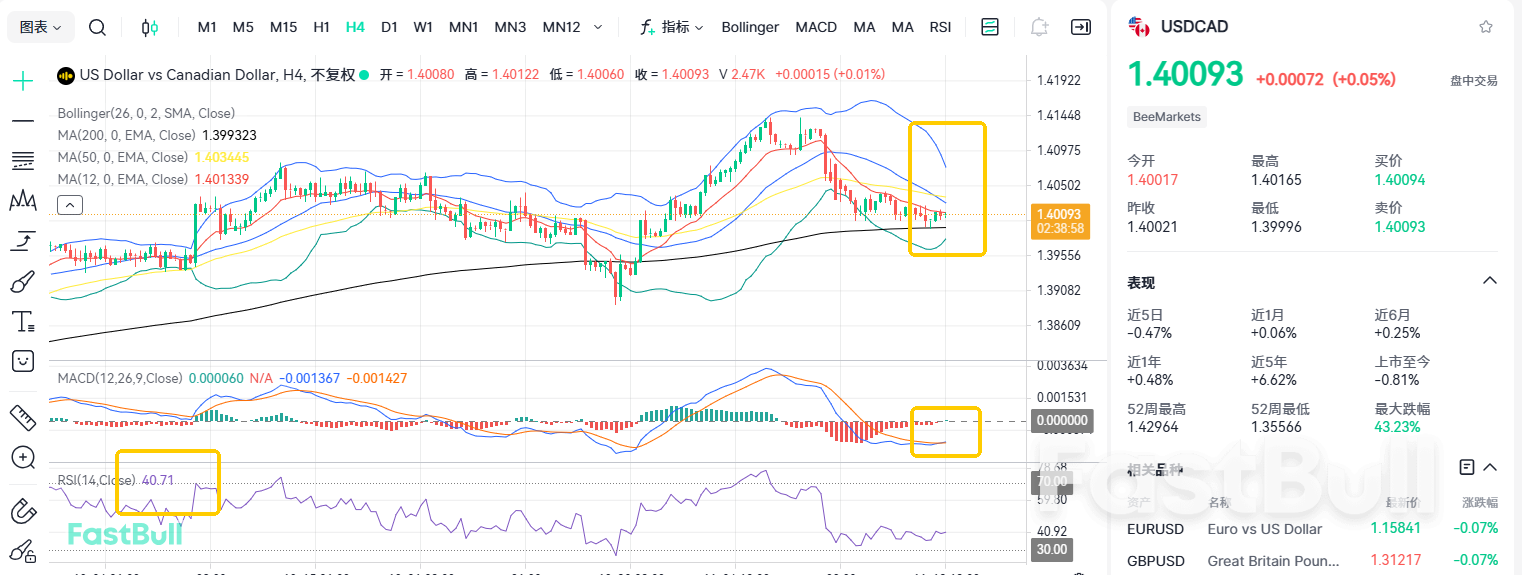
Task: Click the search magnifier icon in toolbar
Action: [x=97, y=27]
